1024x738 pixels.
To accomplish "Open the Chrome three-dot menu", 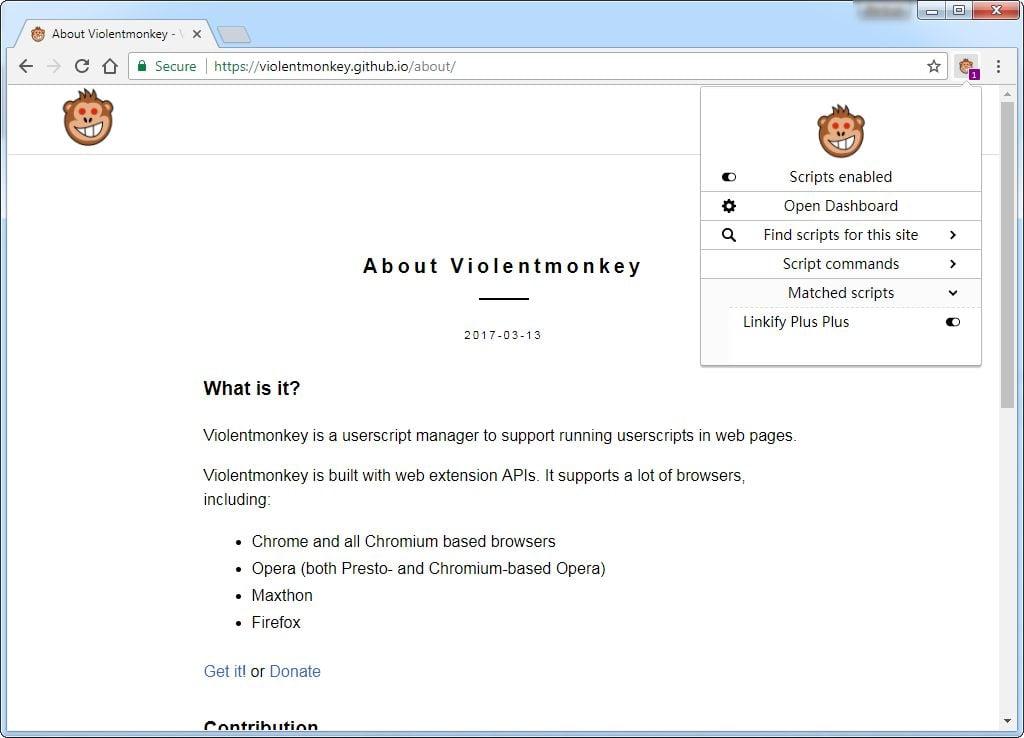I will [999, 66].
